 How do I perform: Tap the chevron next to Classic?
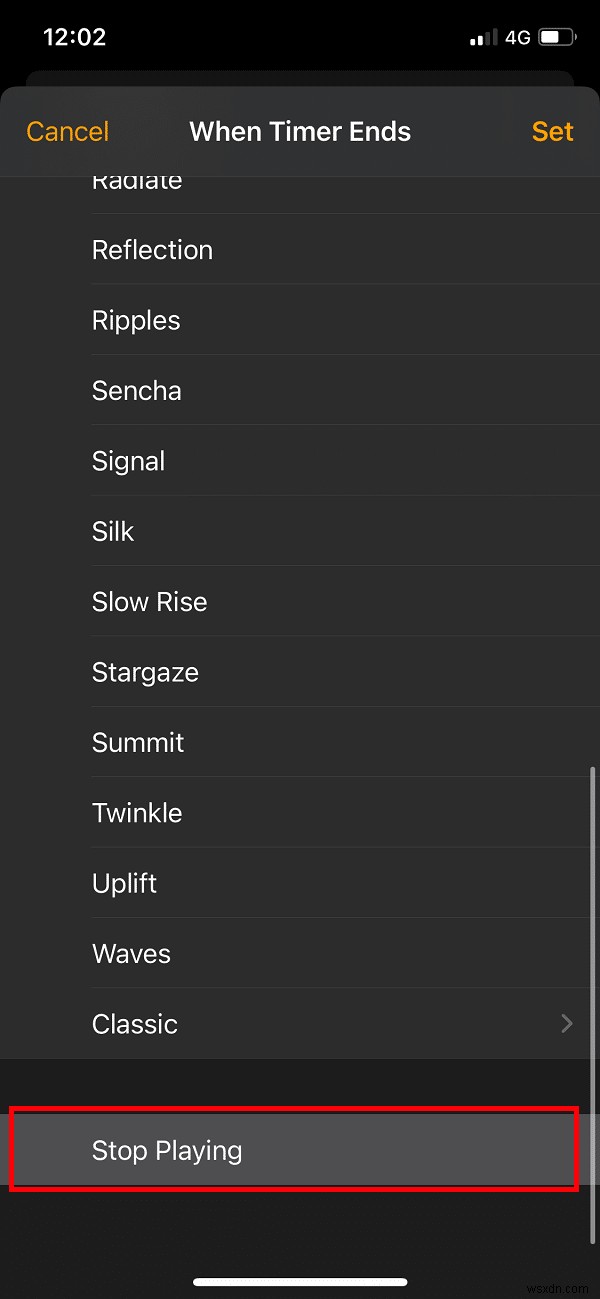click(566, 1024)
